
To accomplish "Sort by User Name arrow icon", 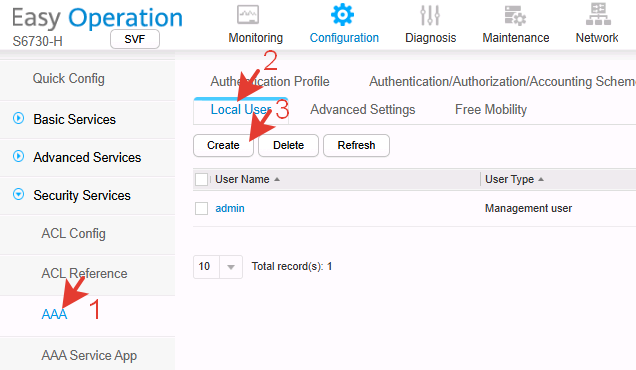I will 277,179.
